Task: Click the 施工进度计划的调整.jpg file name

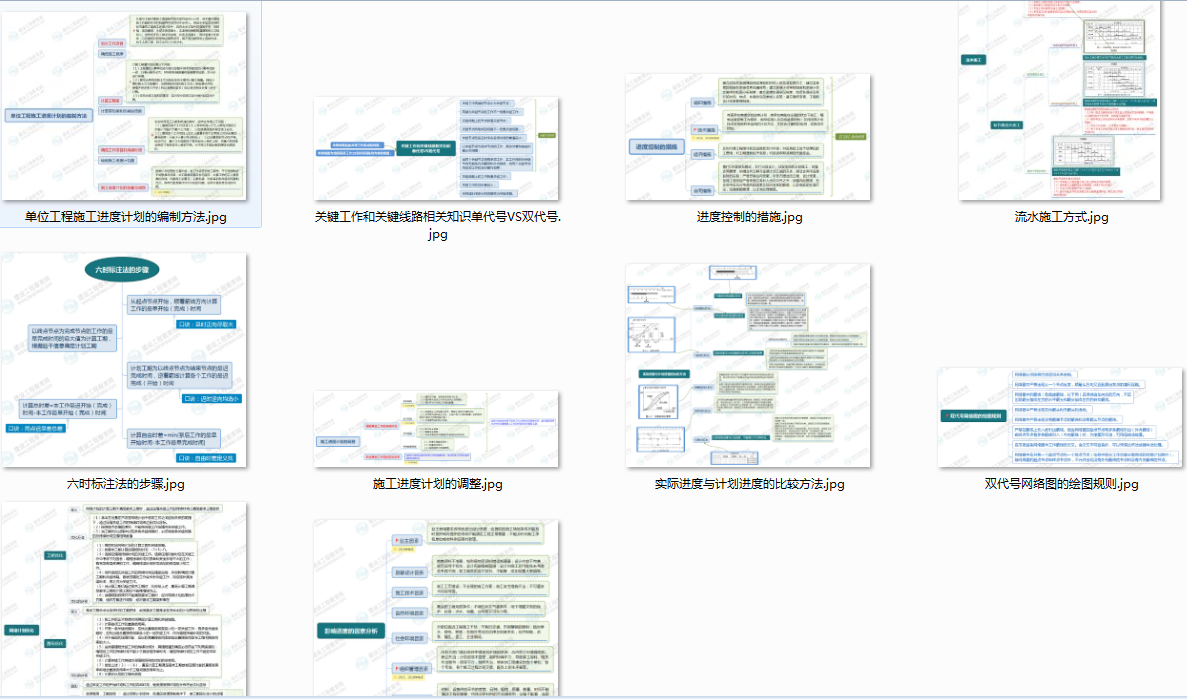Action: coord(437,484)
